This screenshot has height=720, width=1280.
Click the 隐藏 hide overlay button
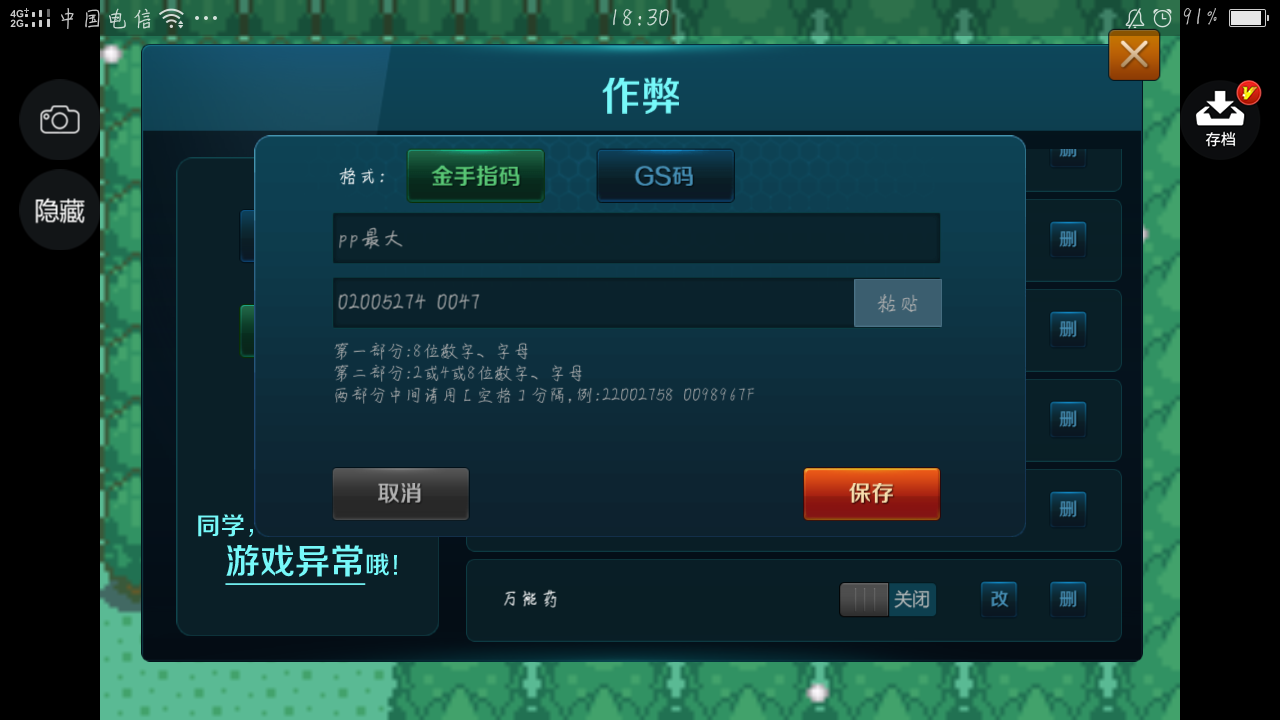point(59,210)
